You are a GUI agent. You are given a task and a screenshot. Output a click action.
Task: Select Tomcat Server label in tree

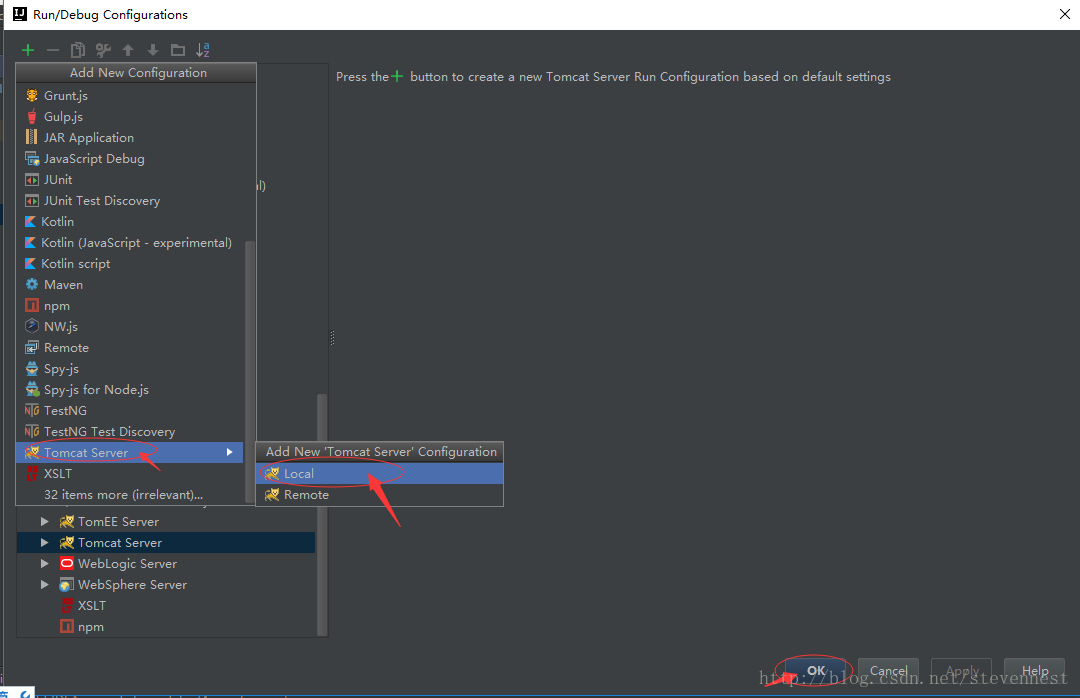[120, 542]
